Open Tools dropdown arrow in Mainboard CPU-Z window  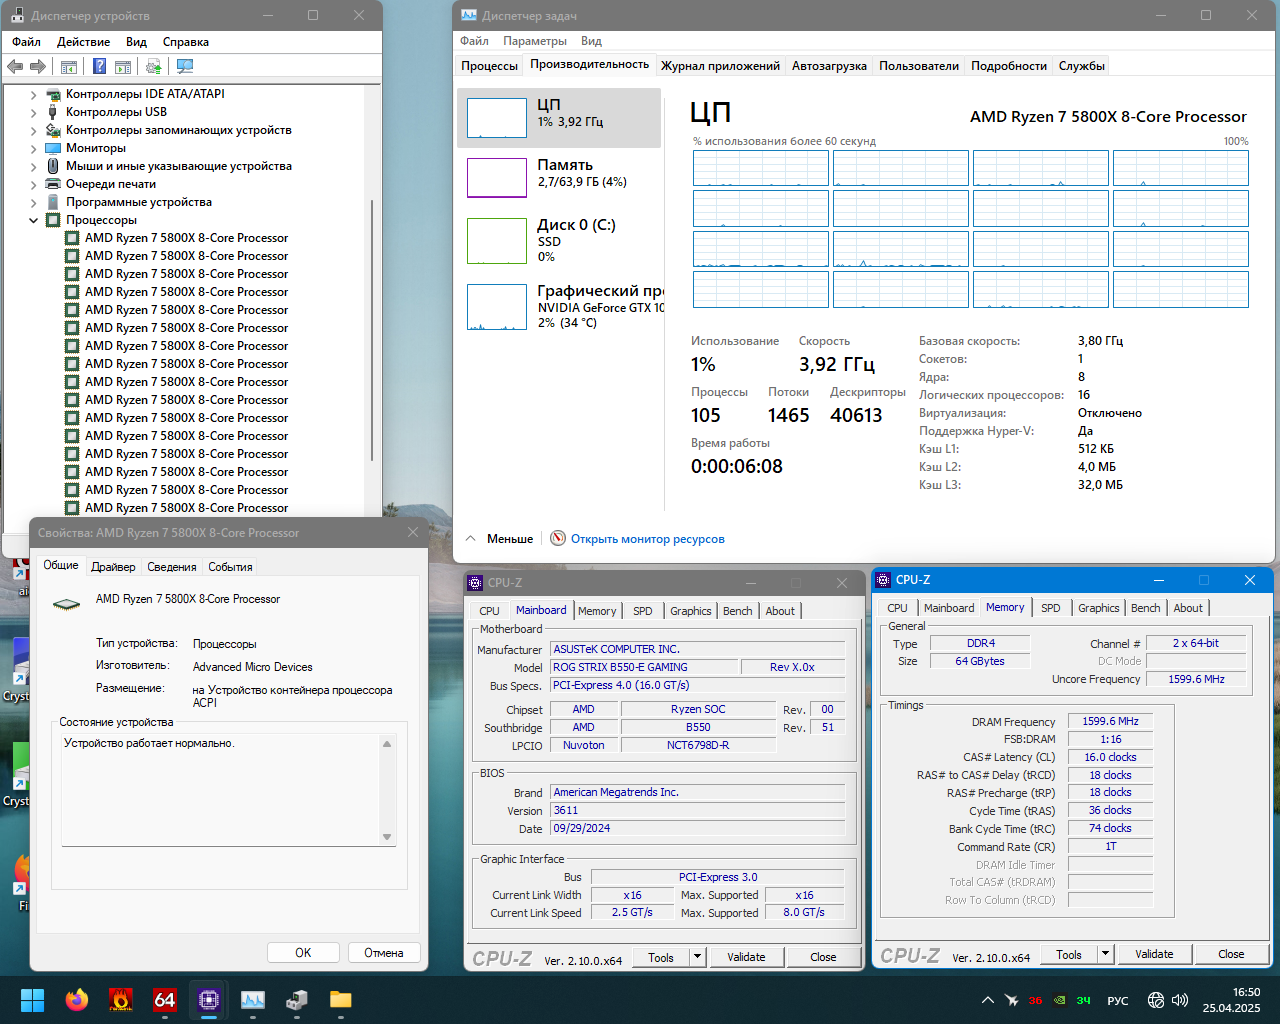(x=698, y=957)
